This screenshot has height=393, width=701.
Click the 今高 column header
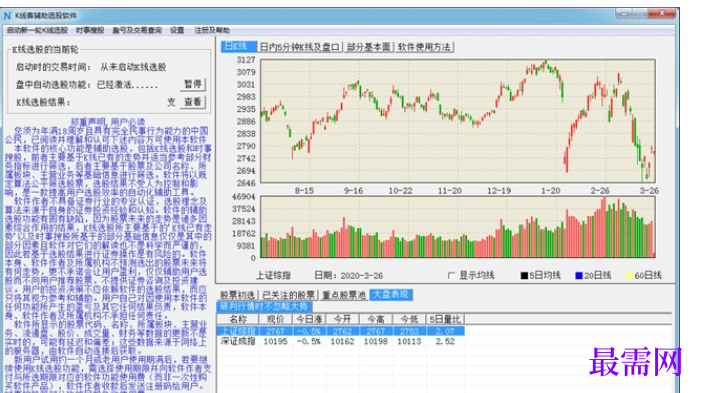tap(376, 319)
